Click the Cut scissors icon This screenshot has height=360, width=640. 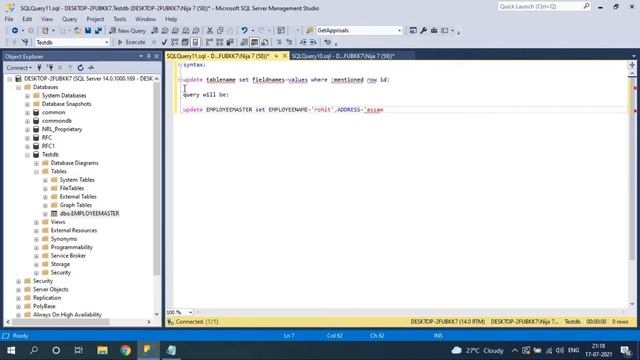pyautogui.click(x=210, y=31)
